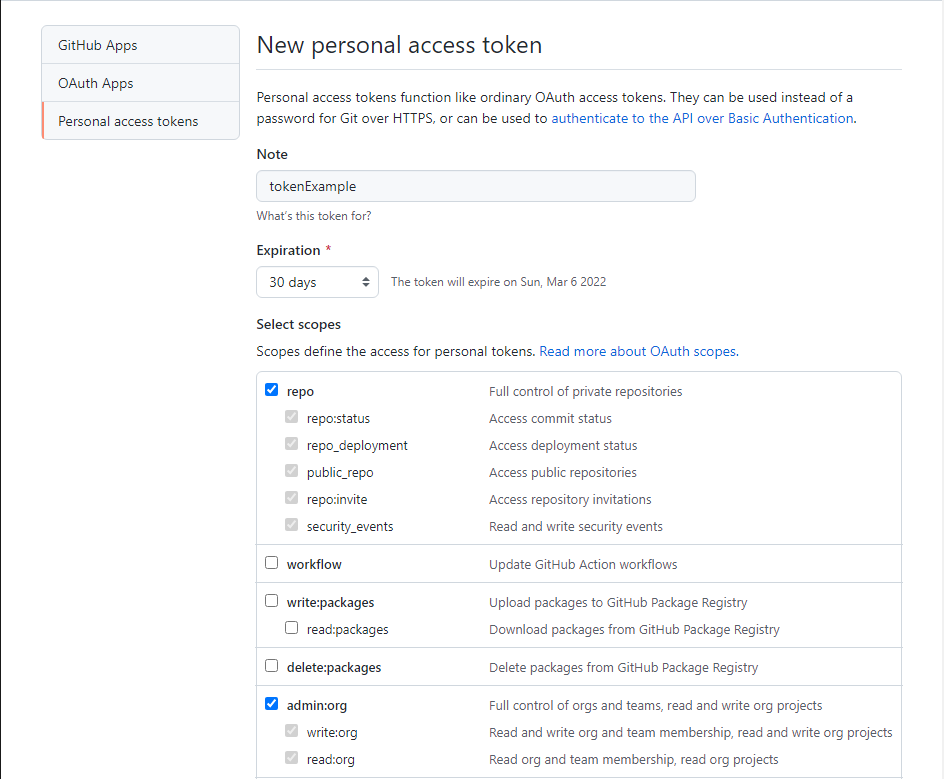This screenshot has height=779, width=944.
Task: Open OAuth Apps in the sidebar
Action: tap(140, 83)
